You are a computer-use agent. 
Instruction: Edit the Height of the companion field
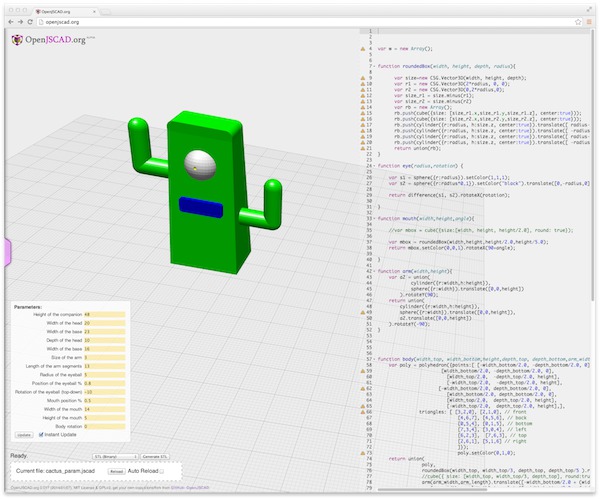(x=104, y=315)
